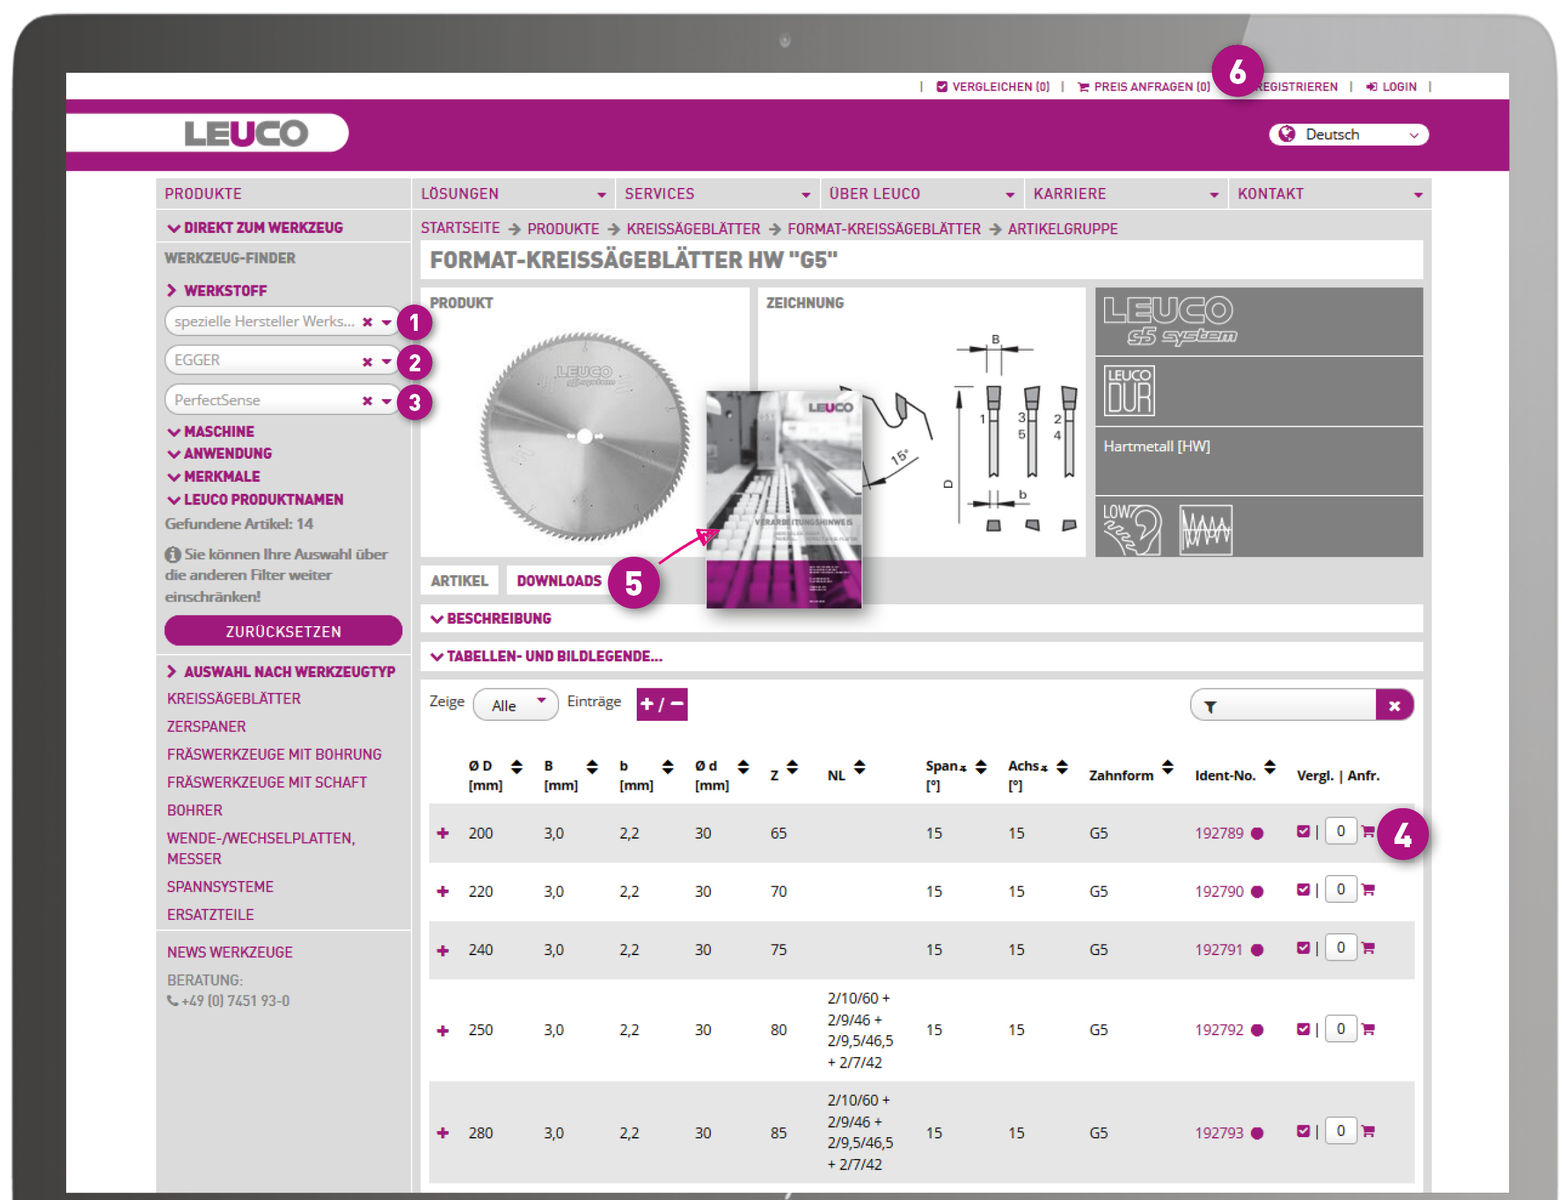Sort table by Zahnform column

pyautogui.click(x=1167, y=767)
